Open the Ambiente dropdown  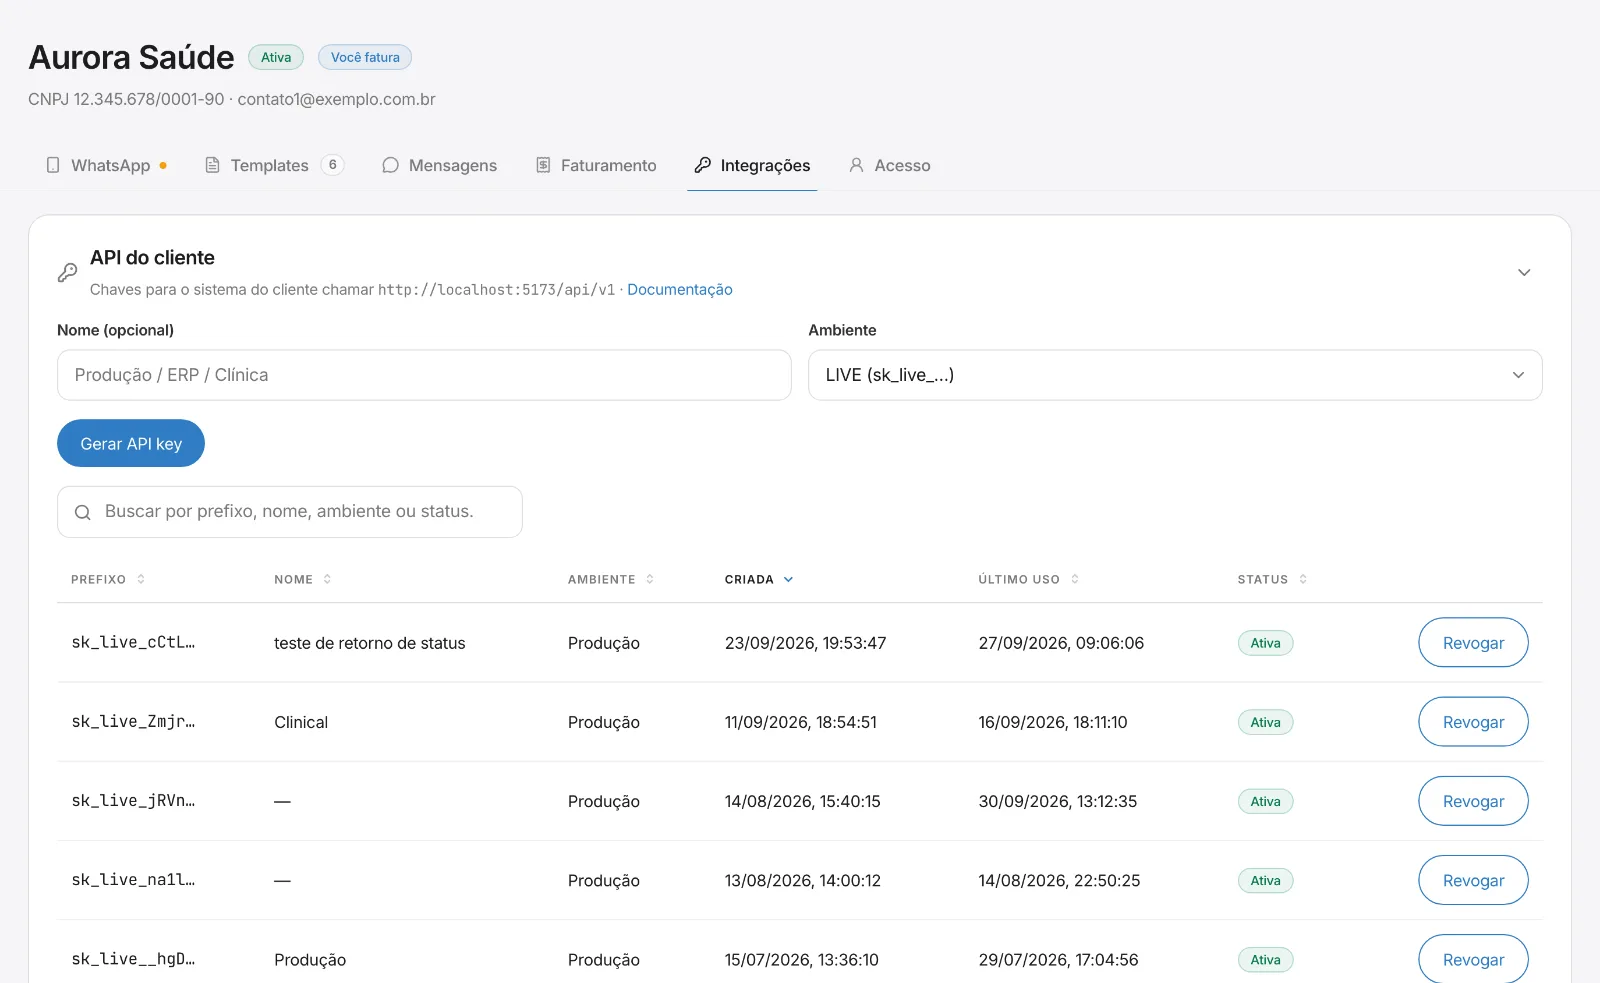coord(1175,375)
